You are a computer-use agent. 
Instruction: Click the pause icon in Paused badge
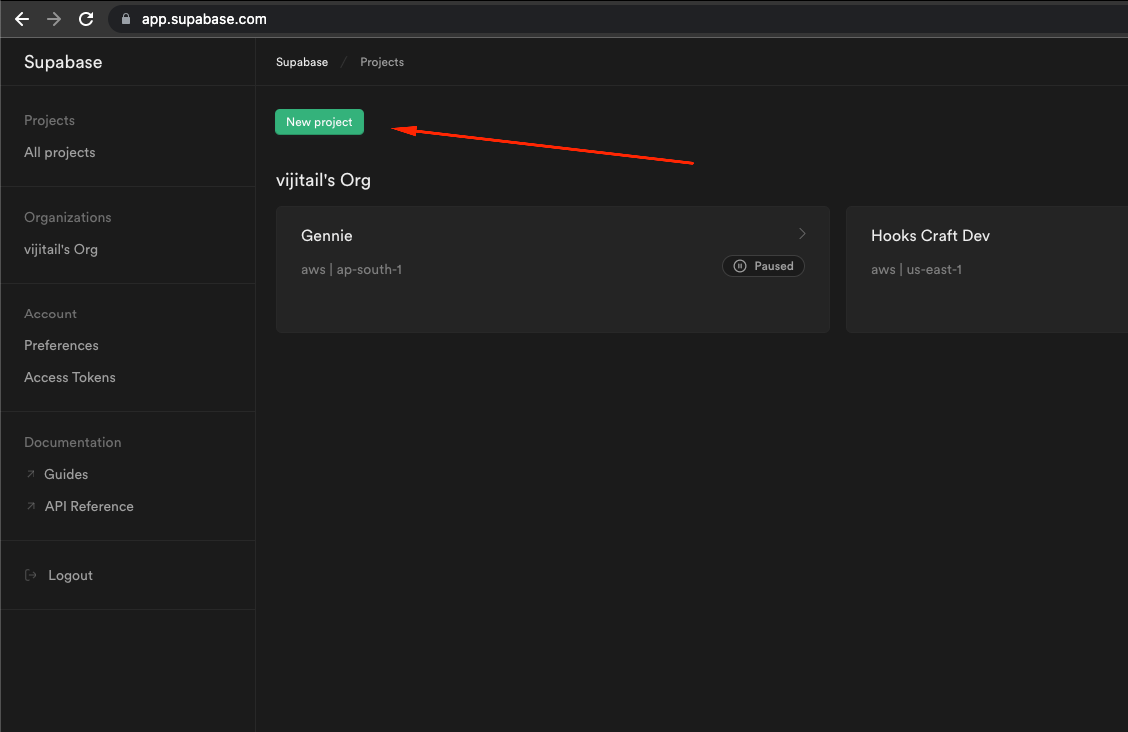click(740, 266)
